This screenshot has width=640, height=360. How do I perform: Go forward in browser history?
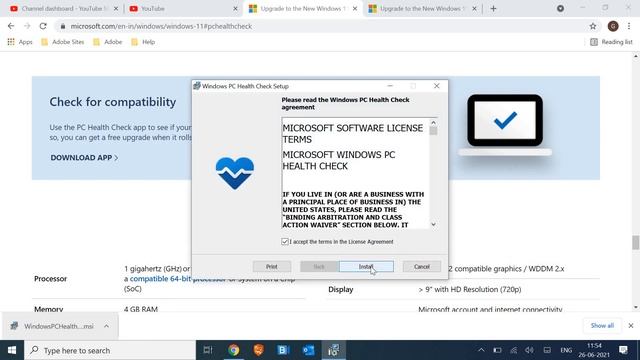27,26
